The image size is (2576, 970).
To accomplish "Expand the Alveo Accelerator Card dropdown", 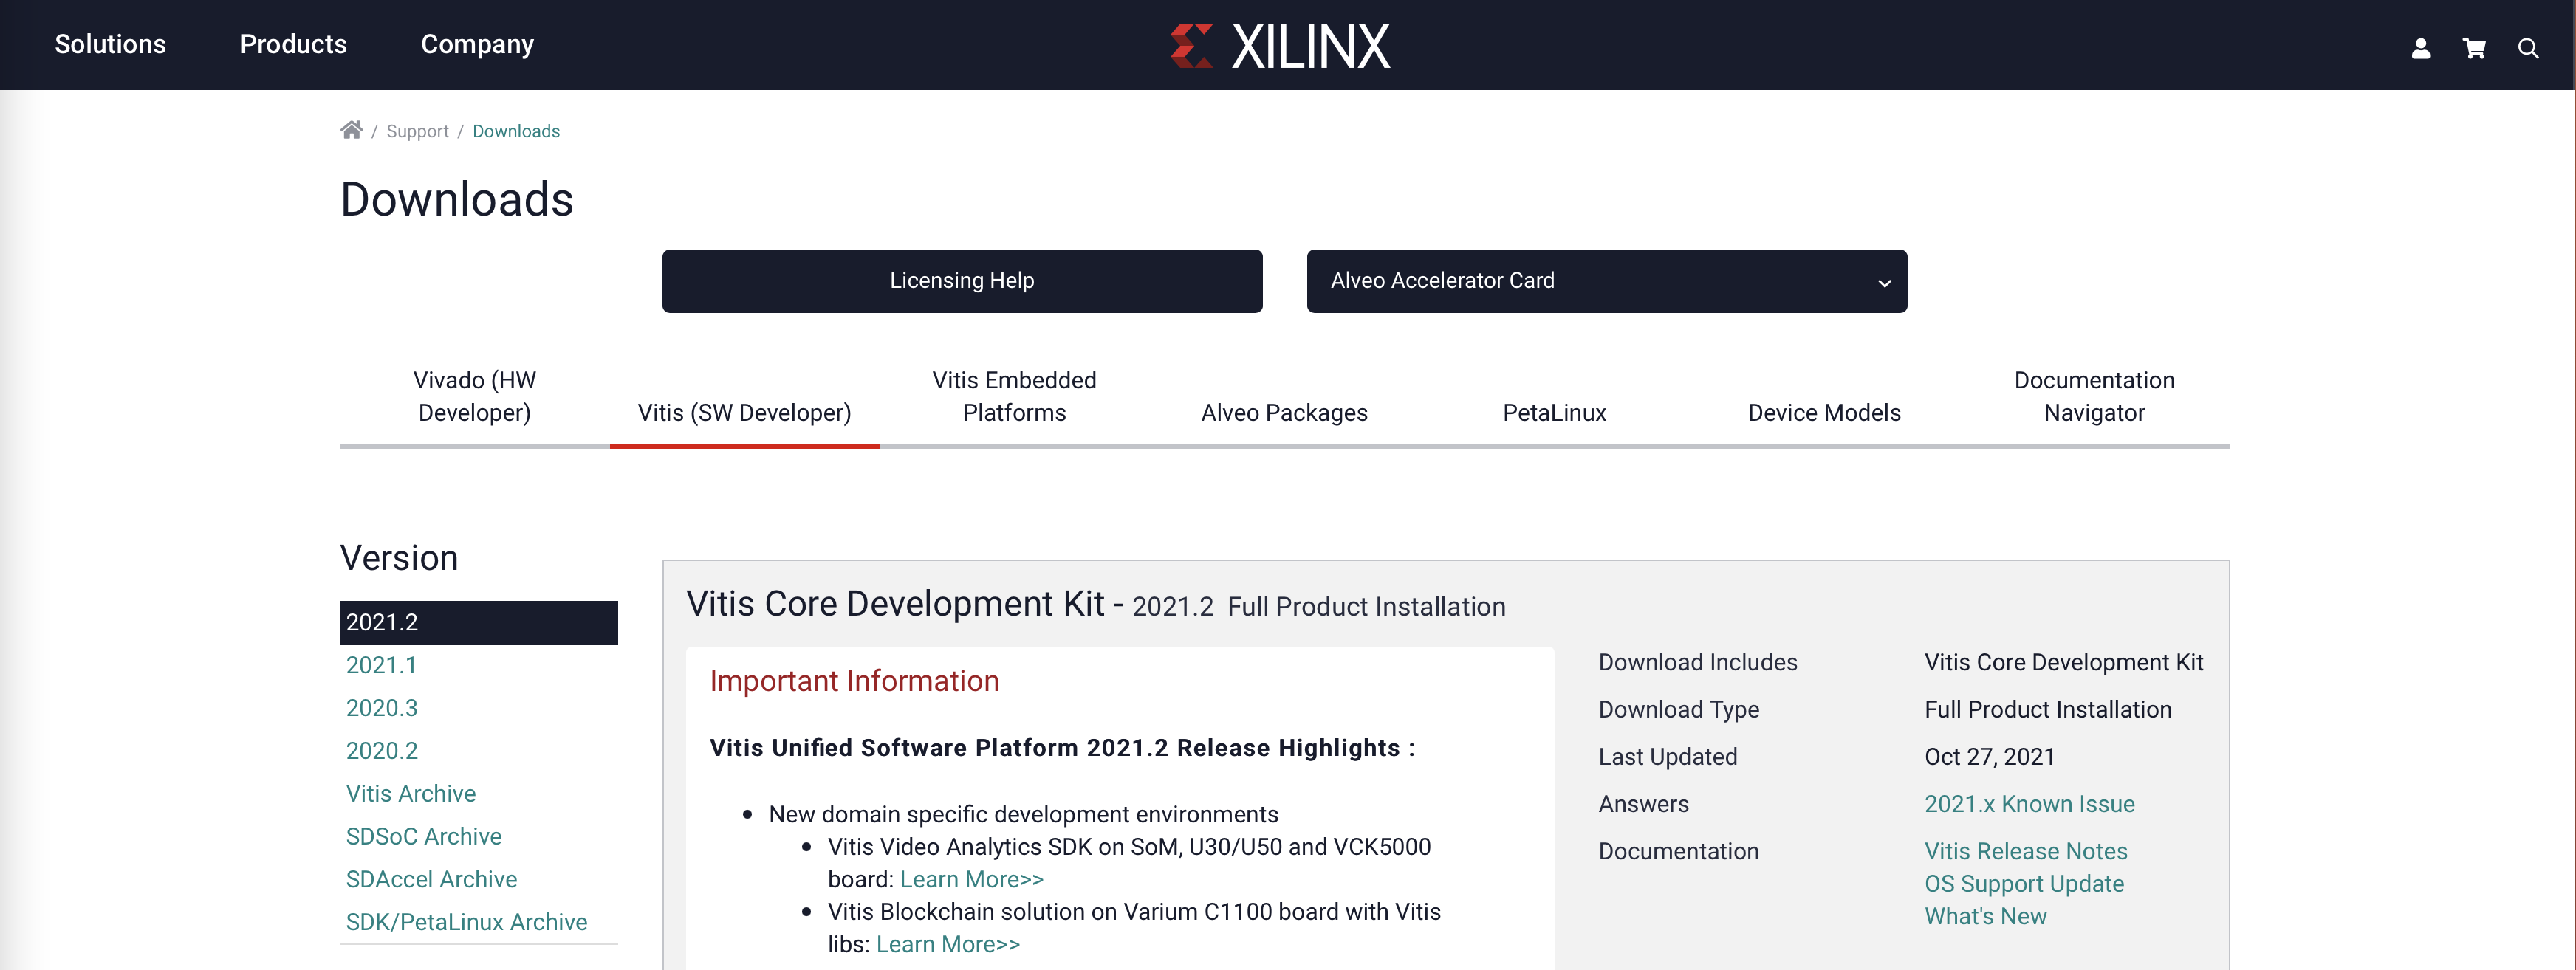I will click(1606, 281).
